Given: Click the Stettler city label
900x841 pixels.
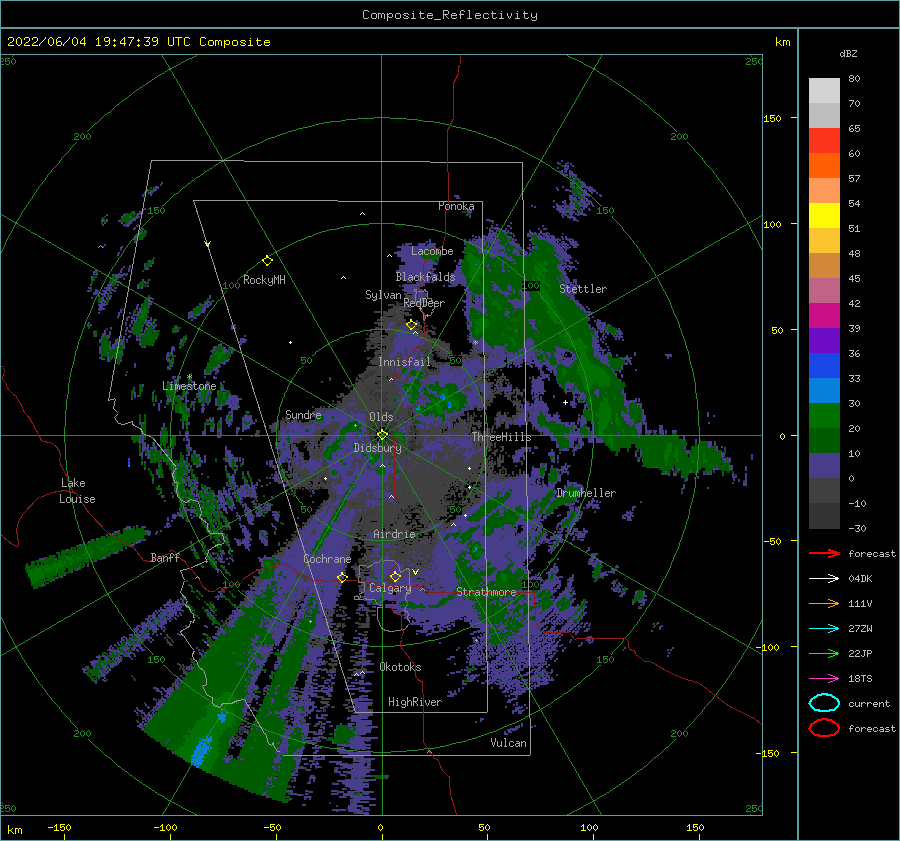Looking at the screenshot, I should click(583, 289).
